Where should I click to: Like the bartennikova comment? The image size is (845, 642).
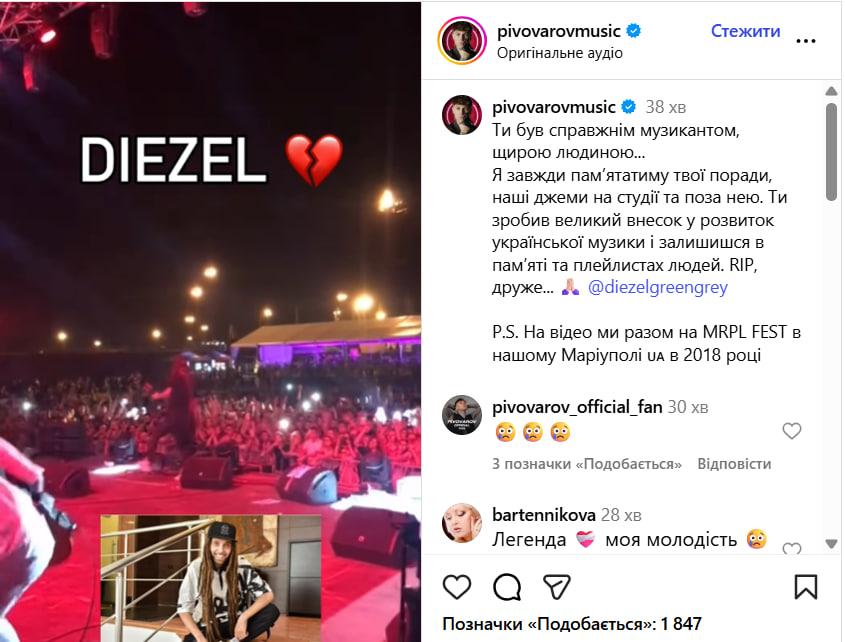[x=792, y=549]
